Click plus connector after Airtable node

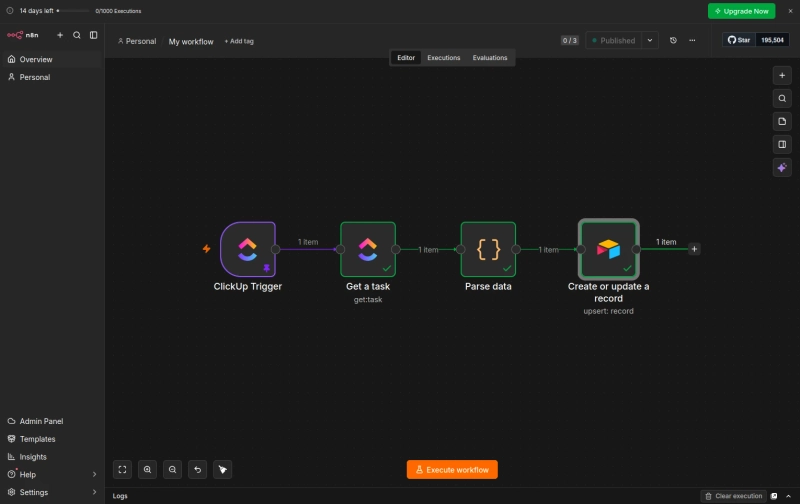click(694, 249)
